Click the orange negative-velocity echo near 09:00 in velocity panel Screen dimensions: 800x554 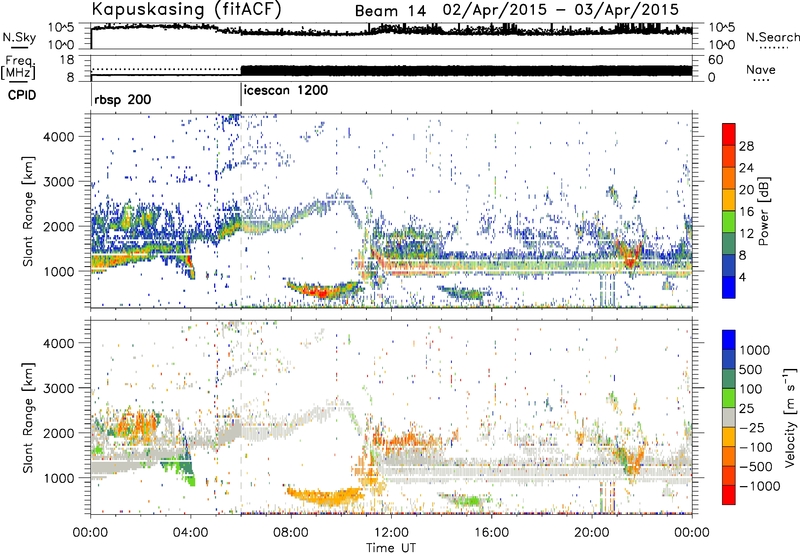[324, 496]
